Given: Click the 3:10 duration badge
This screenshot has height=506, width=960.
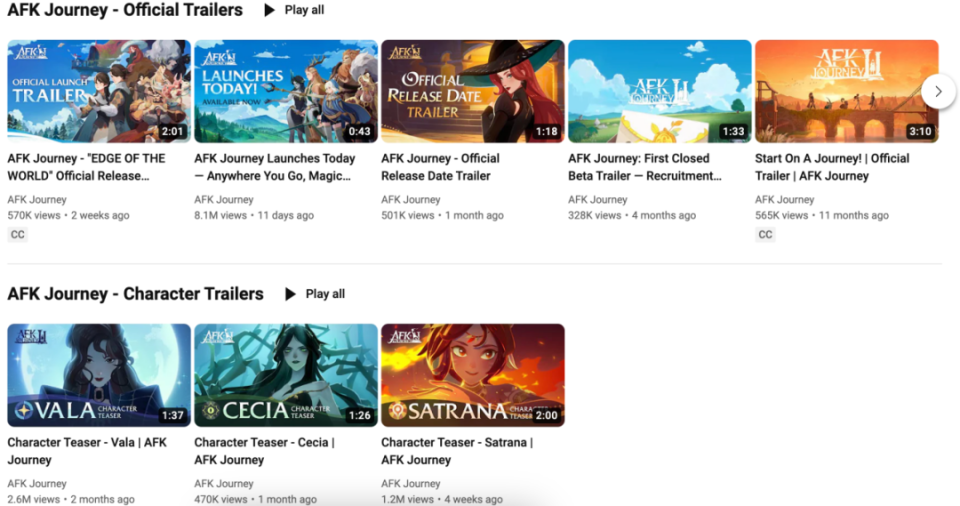Looking at the screenshot, I should 920,132.
